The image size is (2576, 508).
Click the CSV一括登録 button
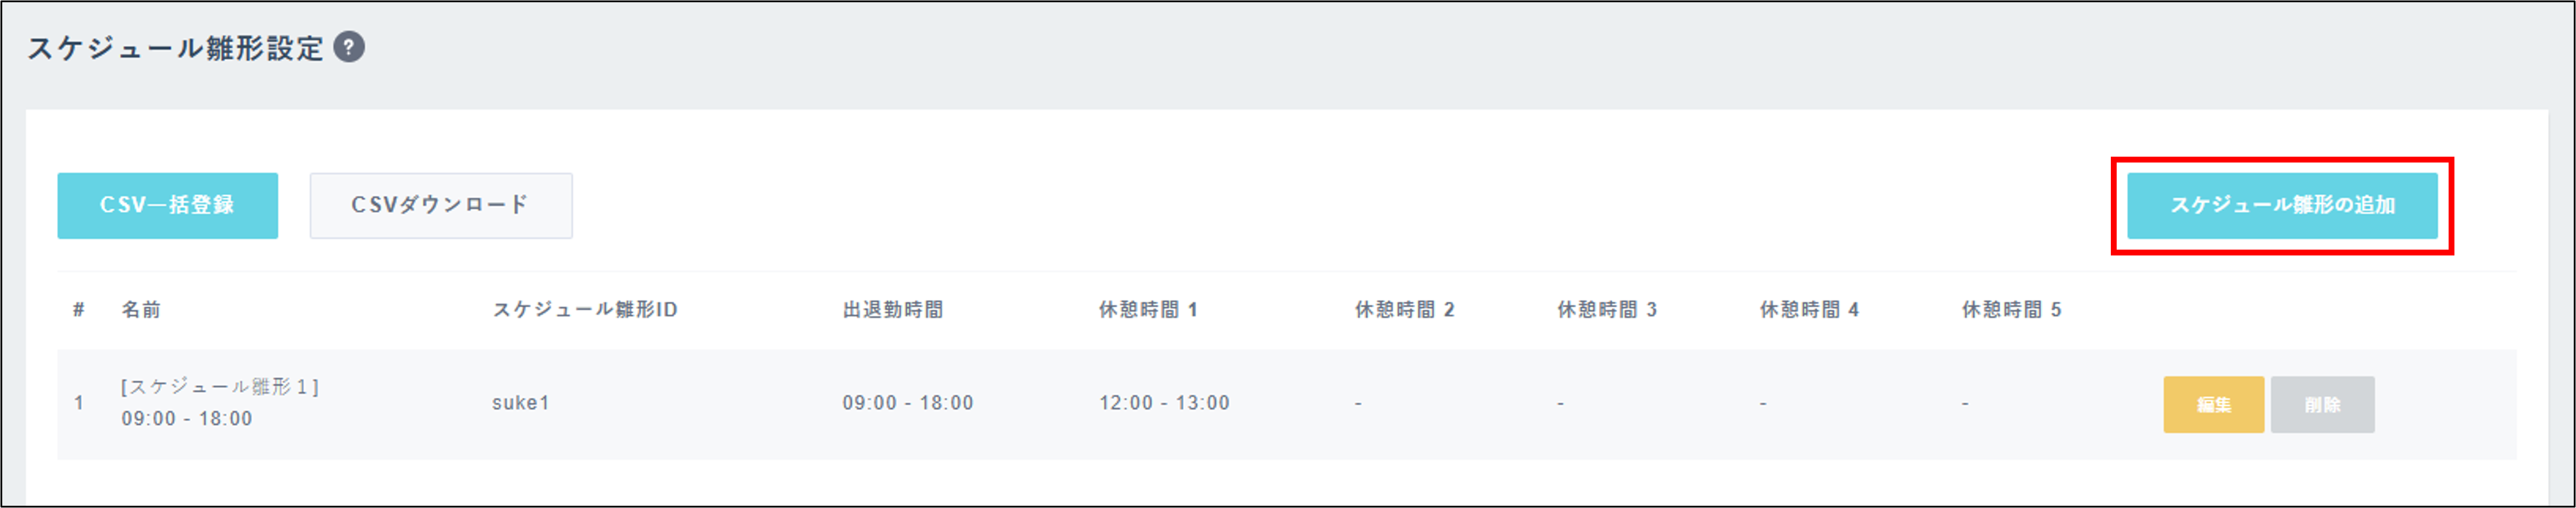click(167, 205)
